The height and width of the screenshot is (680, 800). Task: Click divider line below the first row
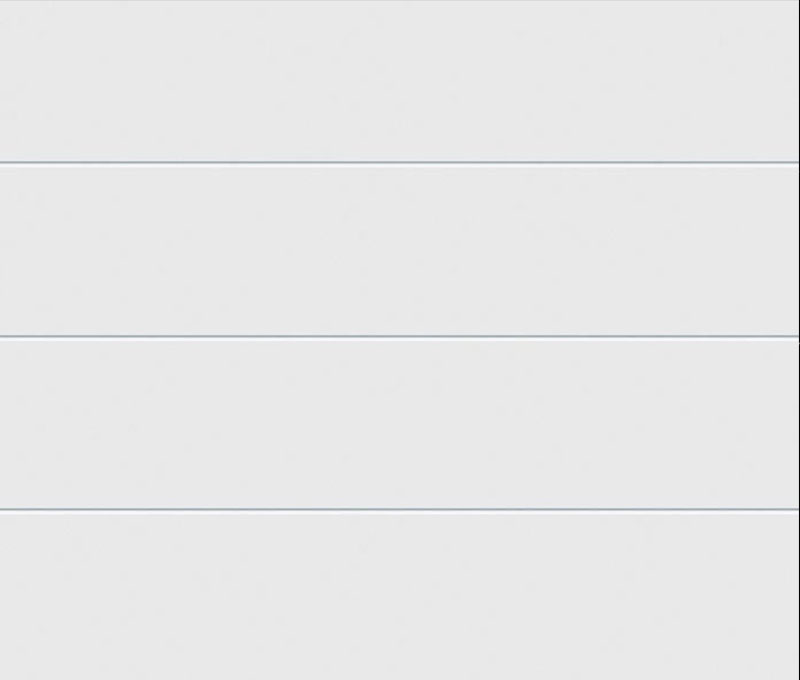coord(399,163)
